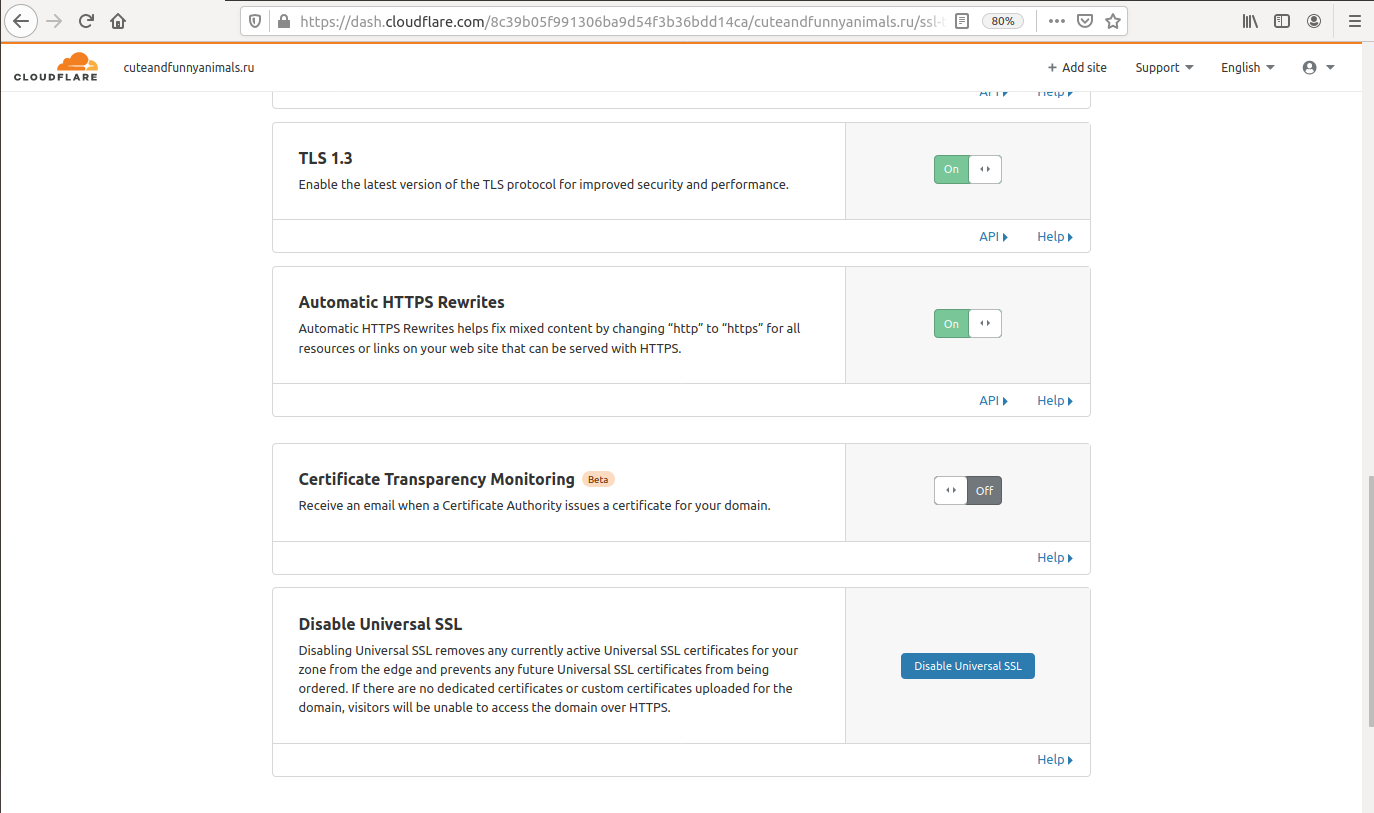Open the Support dropdown menu

click(x=1164, y=68)
